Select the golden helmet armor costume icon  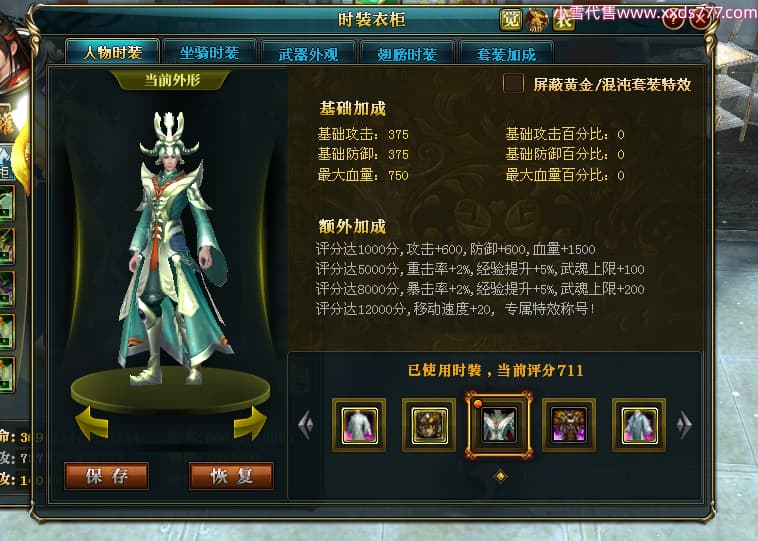click(429, 425)
